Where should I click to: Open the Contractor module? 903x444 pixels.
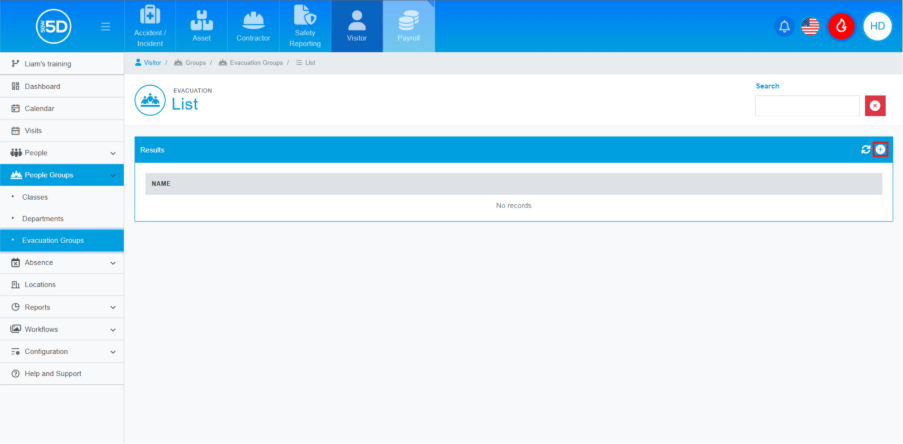pos(253,26)
